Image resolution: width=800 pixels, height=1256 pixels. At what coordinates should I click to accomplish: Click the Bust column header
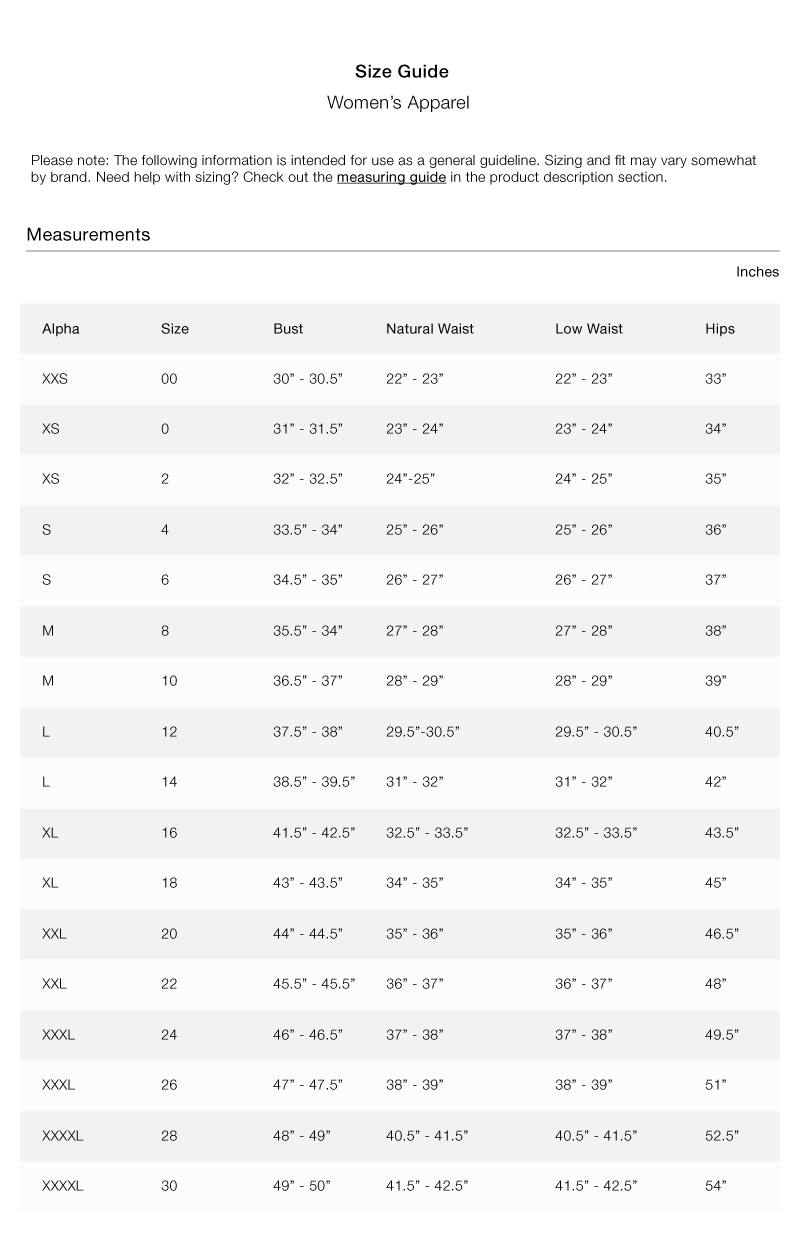288,329
